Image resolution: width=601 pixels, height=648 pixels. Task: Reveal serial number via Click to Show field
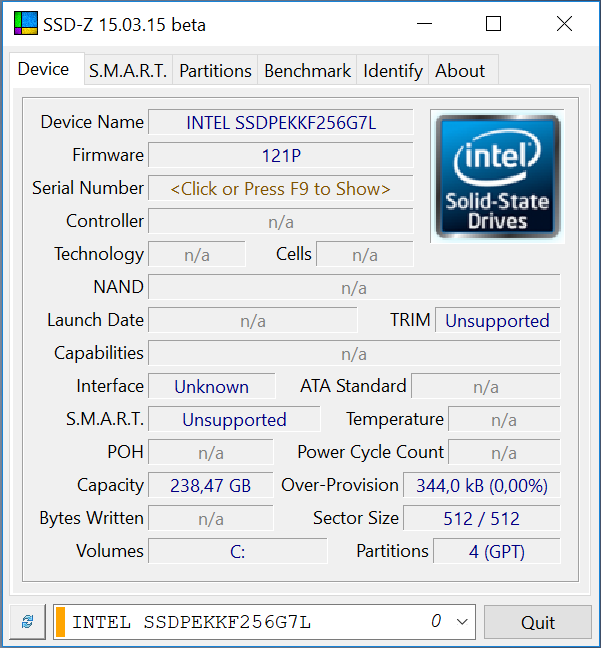pyautogui.click(x=281, y=189)
